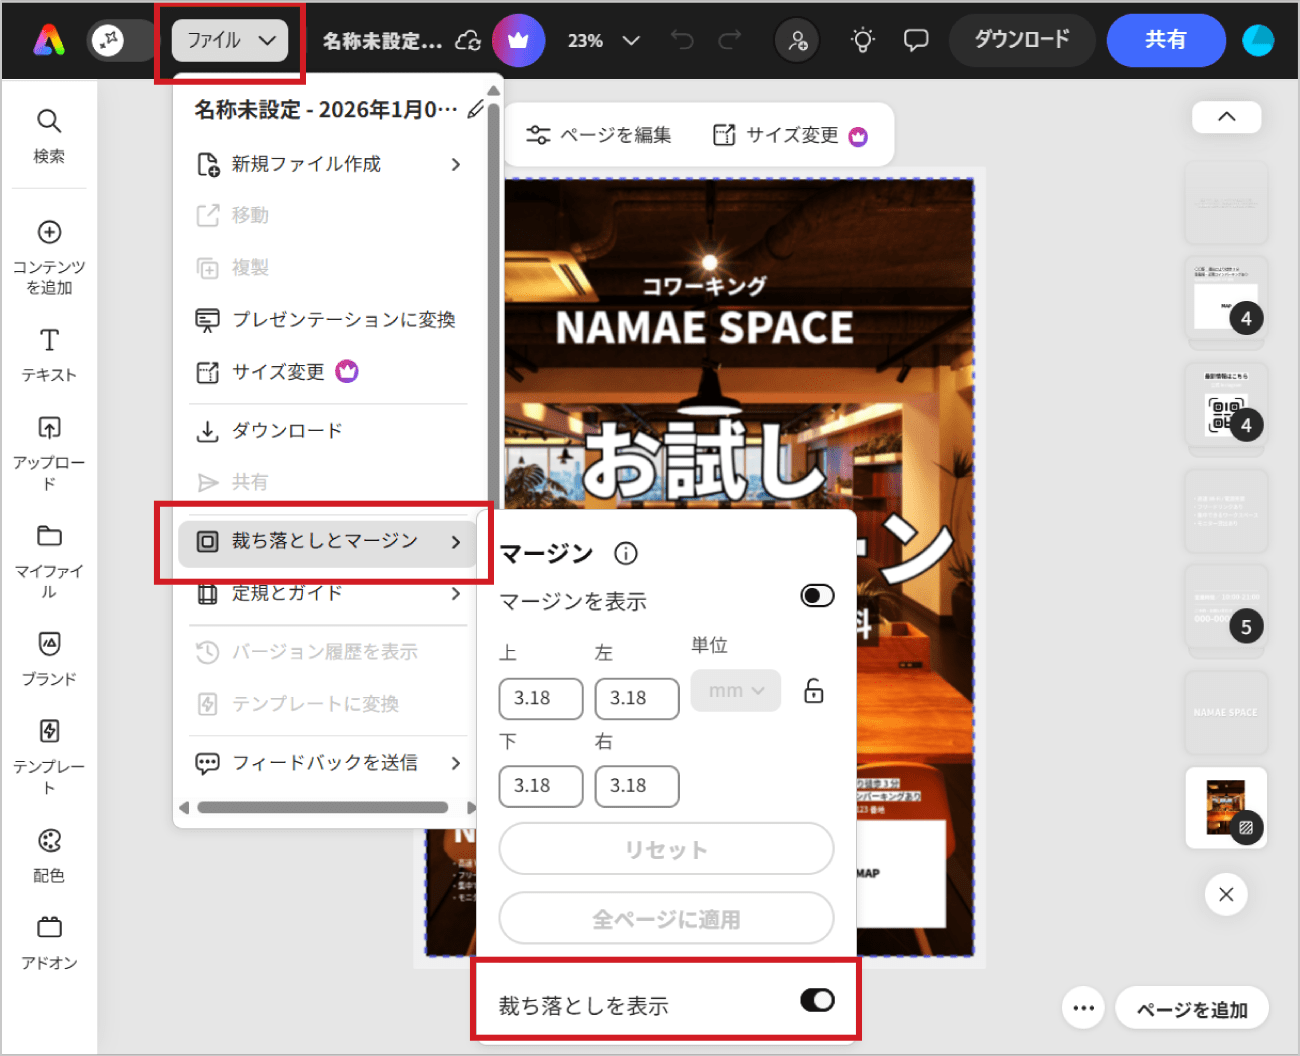Click the ページを追加 button
The height and width of the screenshot is (1056, 1300).
(1192, 1008)
